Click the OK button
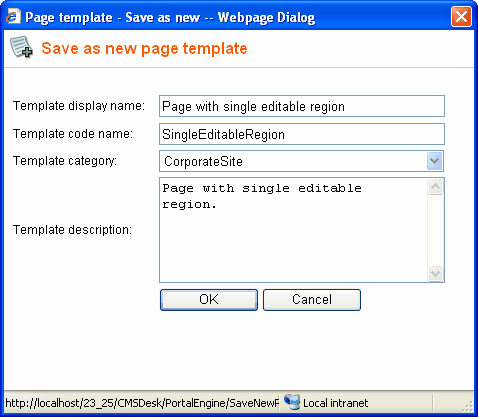 tap(209, 300)
